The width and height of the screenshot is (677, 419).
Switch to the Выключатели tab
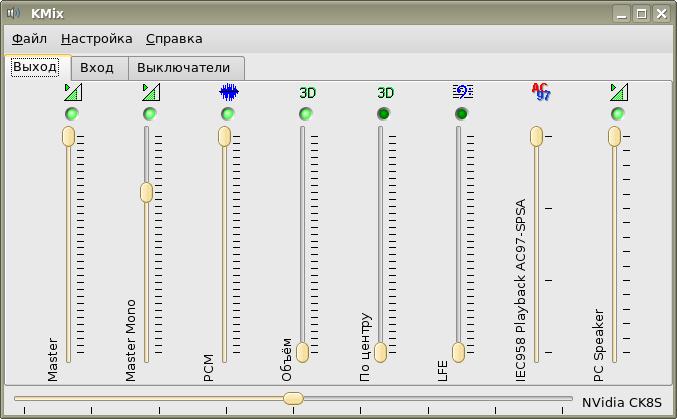point(186,68)
